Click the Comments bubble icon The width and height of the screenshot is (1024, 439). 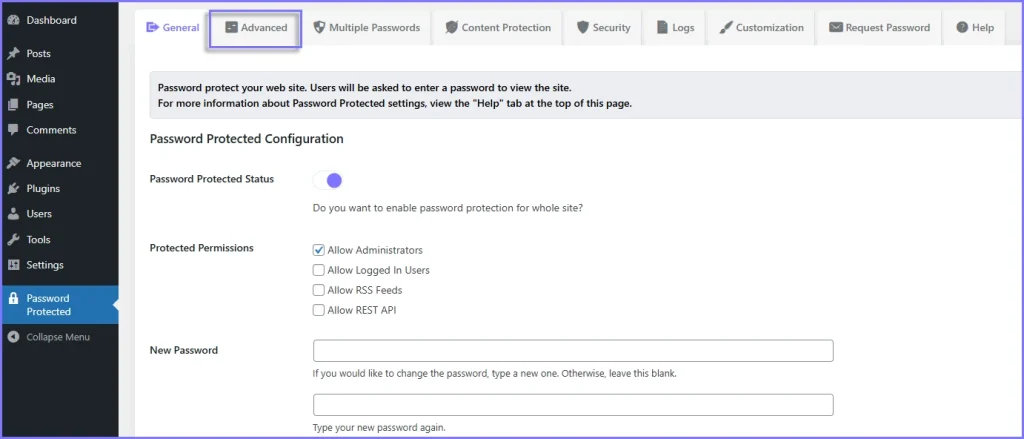click(13, 130)
